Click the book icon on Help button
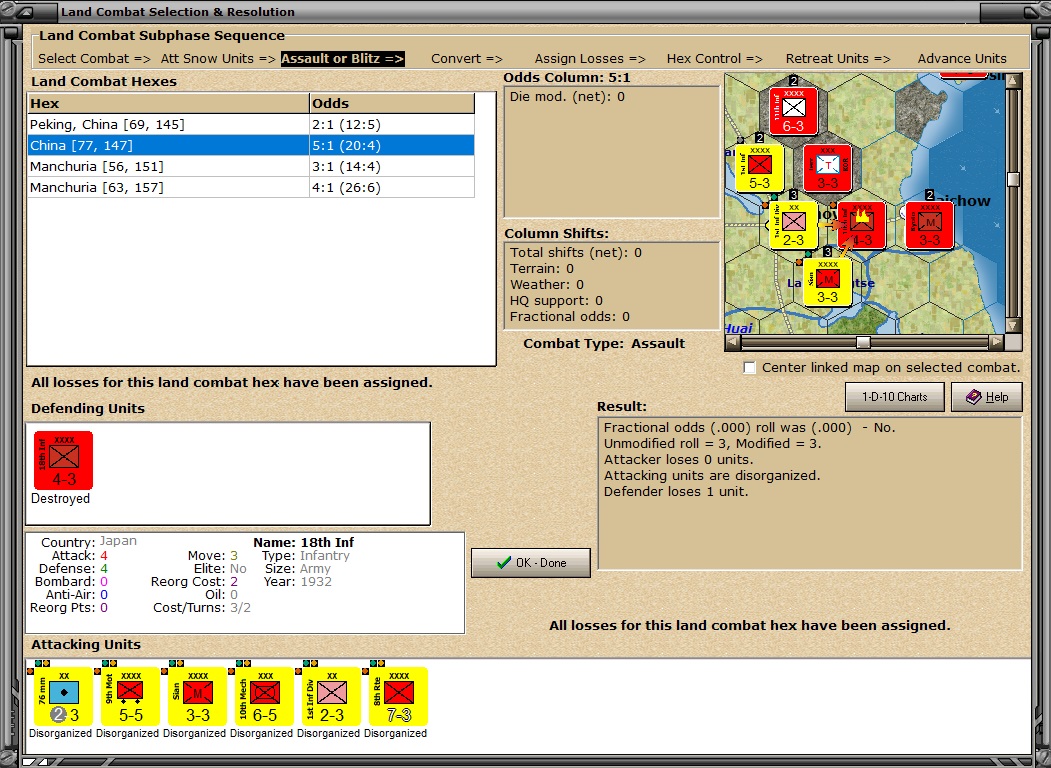The image size is (1051, 768). pyautogui.click(x=973, y=397)
